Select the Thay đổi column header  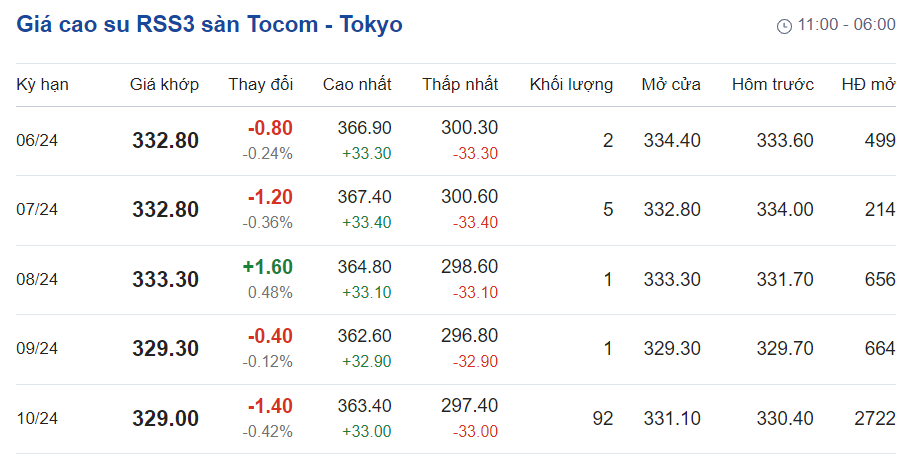[x=260, y=84]
